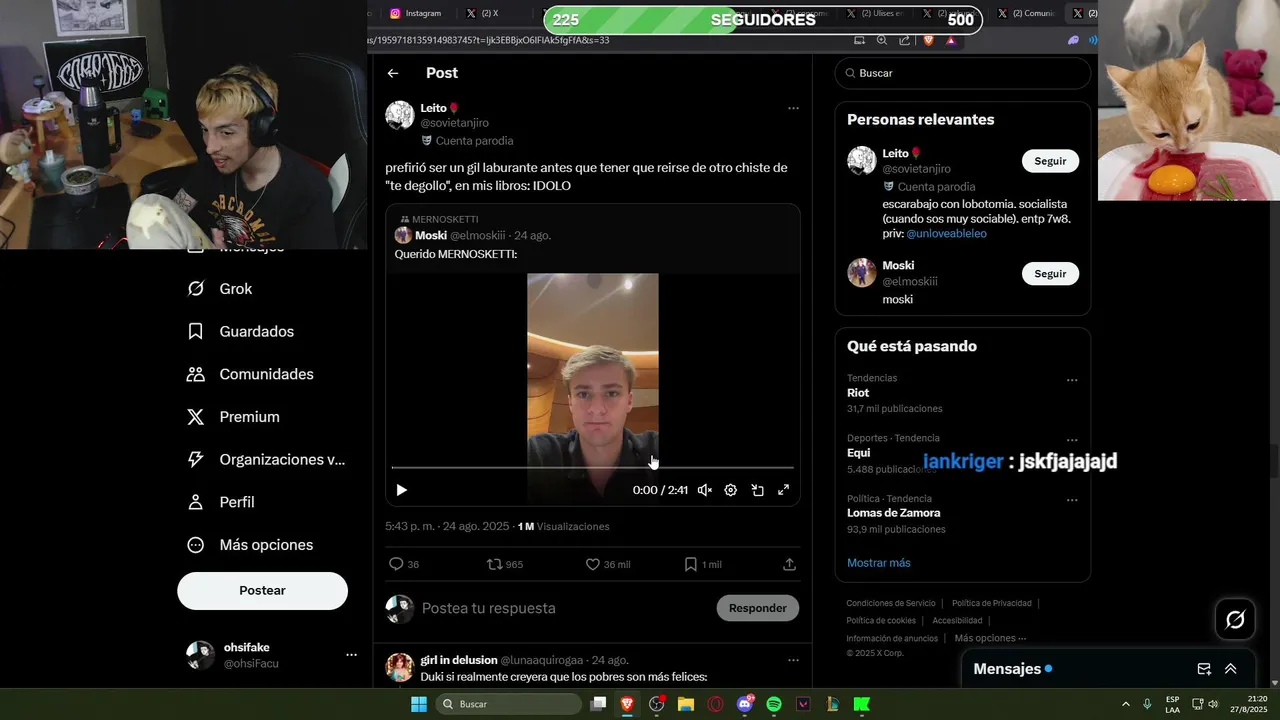
Task: Expand the Mensajes drawer
Action: pyautogui.click(x=1231, y=669)
